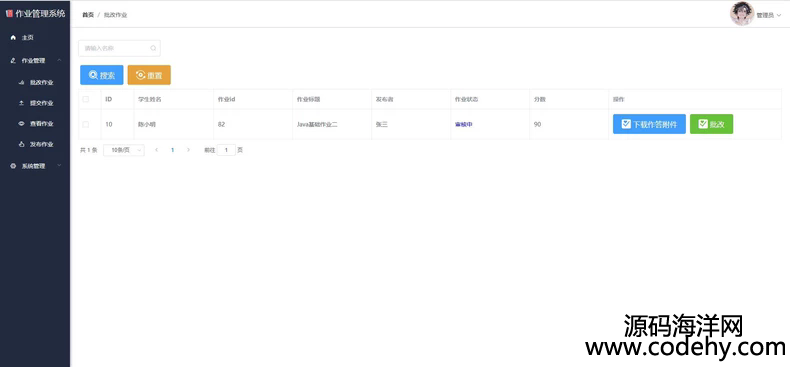Open the administrator avatar picture
The height and width of the screenshot is (367, 790).
[x=742, y=14]
